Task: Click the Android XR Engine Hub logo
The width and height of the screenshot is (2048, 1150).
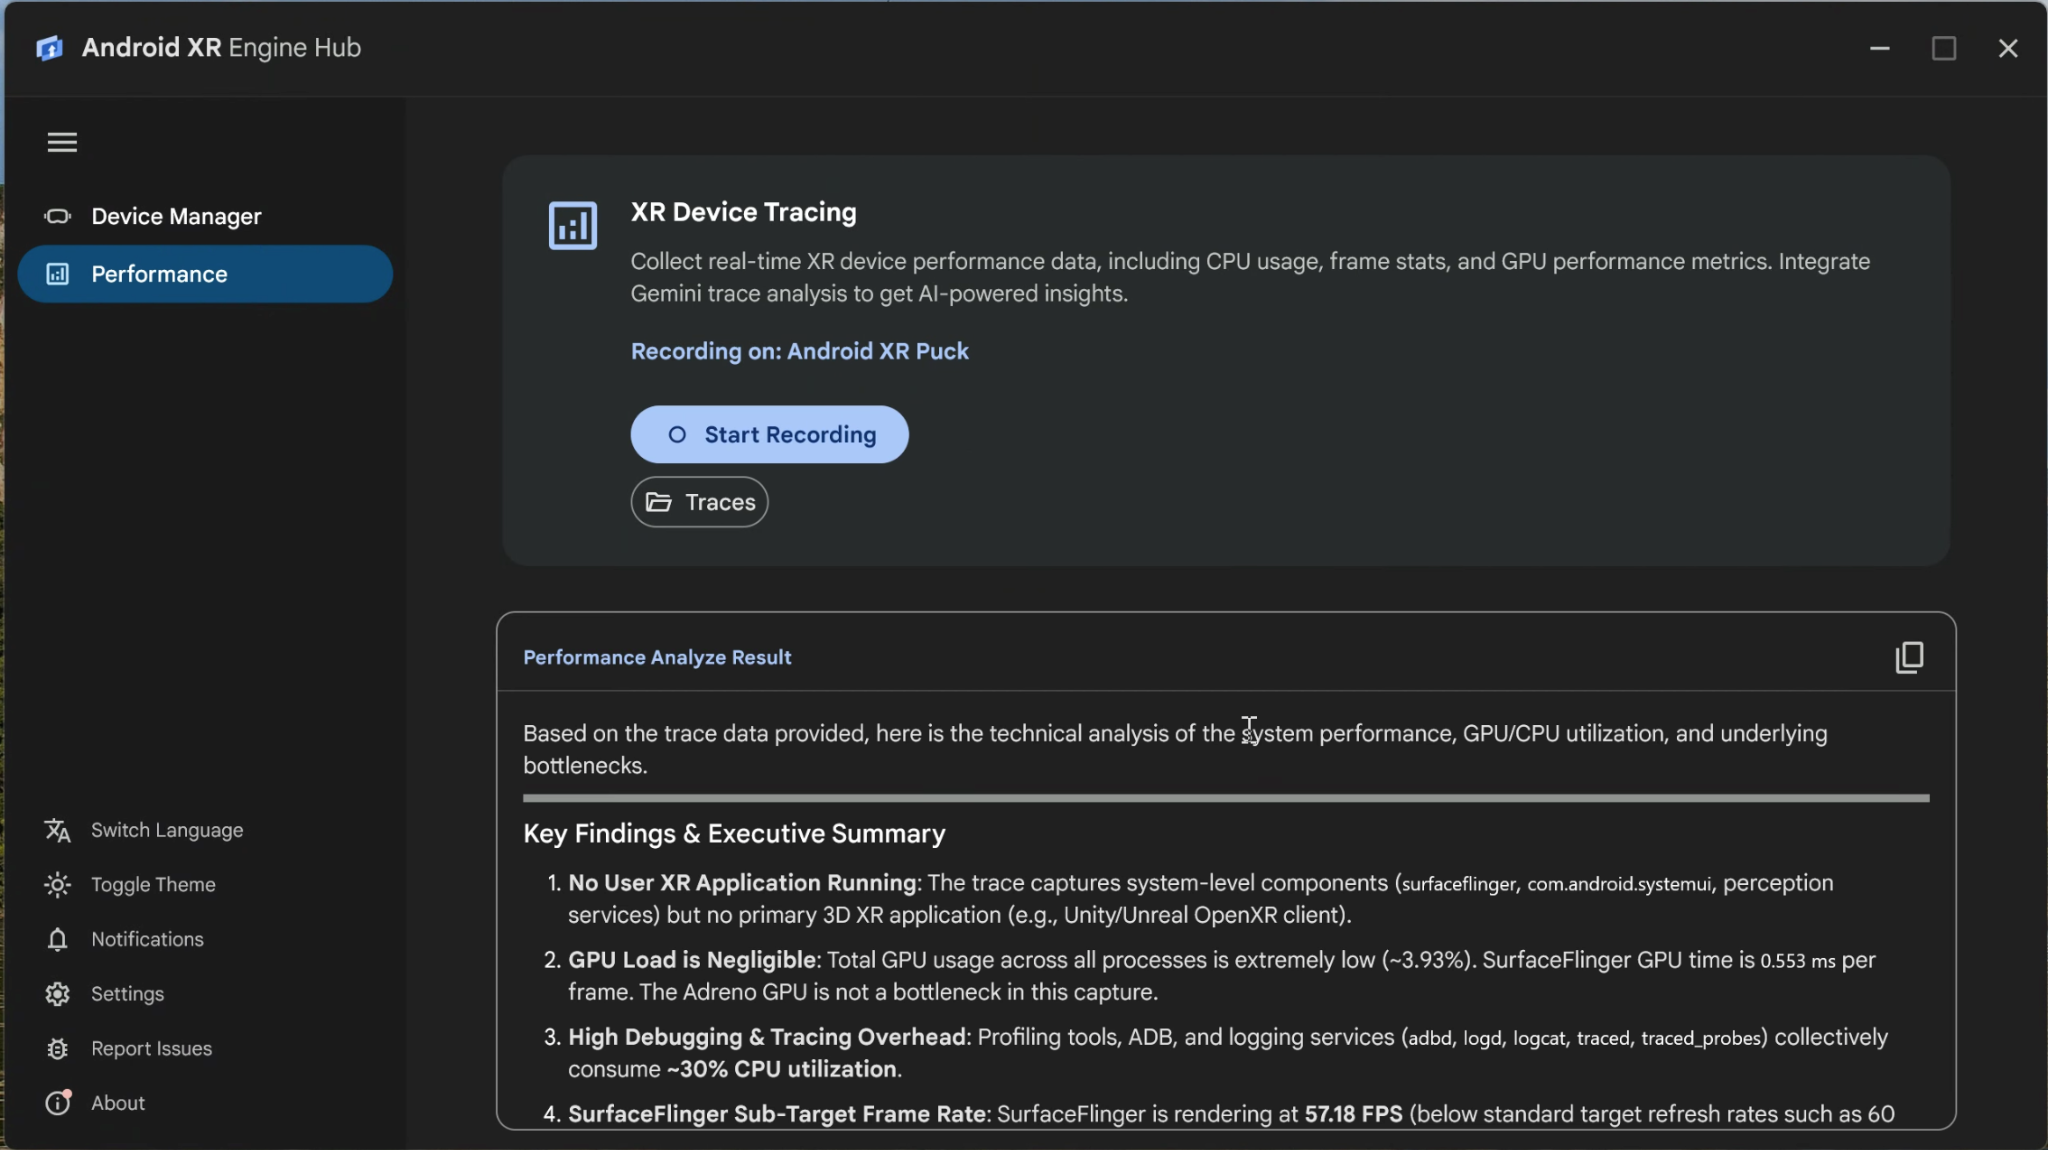Action: pyautogui.click(x=49, y=48)
